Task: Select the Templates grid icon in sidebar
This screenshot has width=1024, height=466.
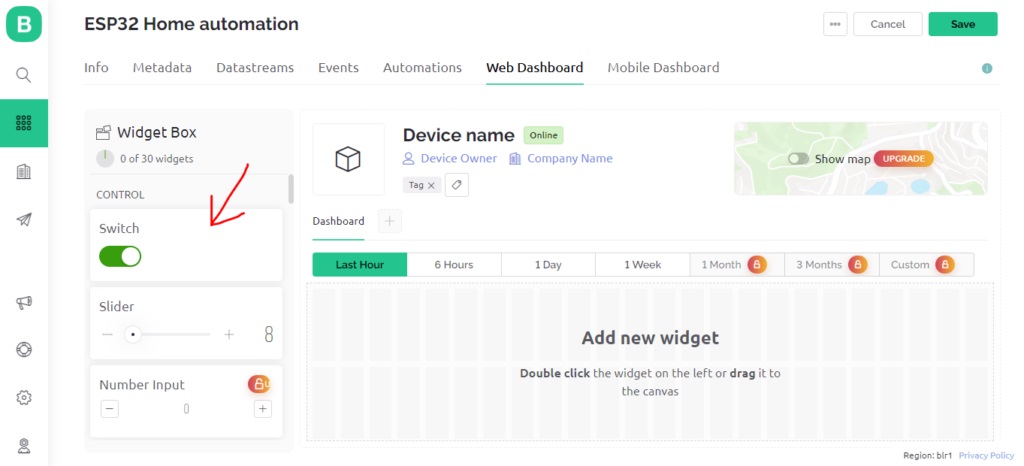Action: tap(24, 123)
